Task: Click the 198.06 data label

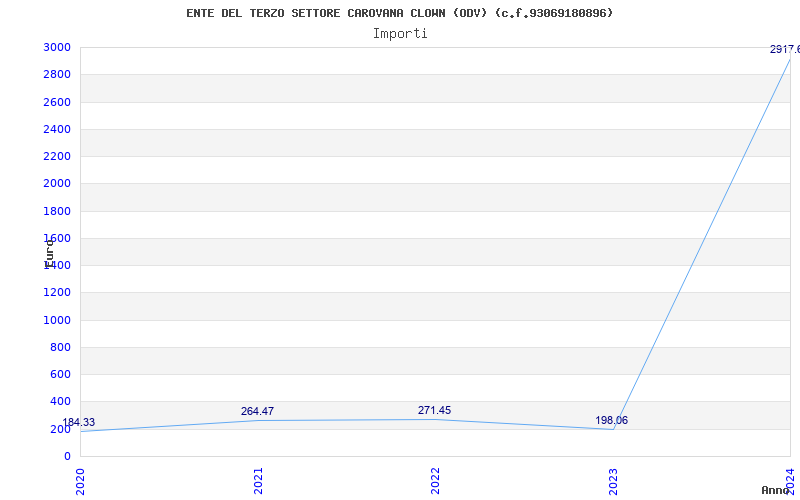Action: [611, 420]
